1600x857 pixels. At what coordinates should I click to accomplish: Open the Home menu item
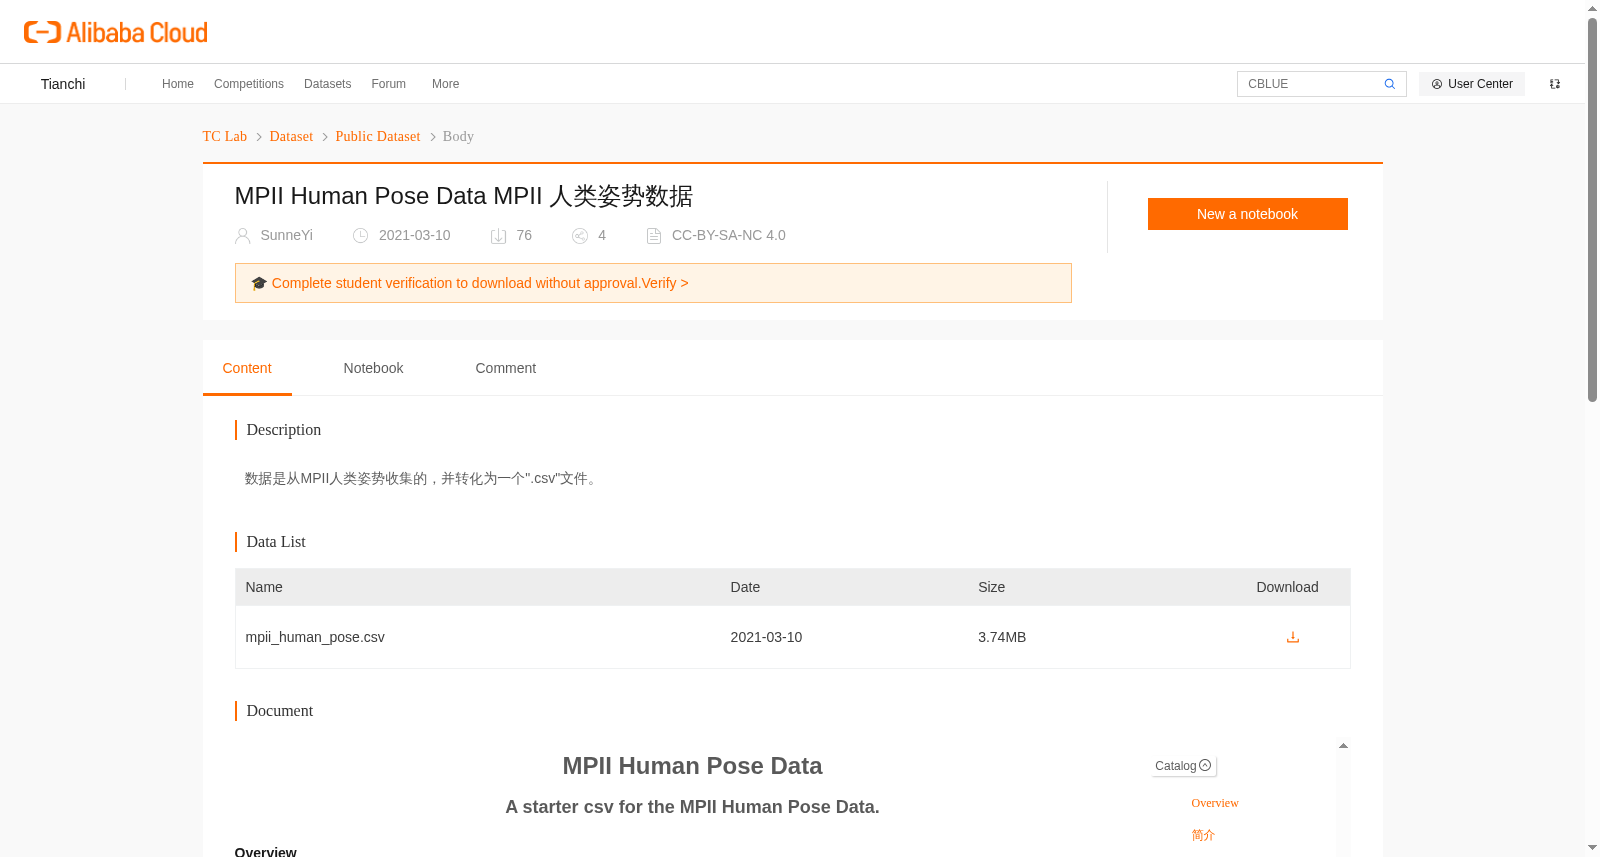pos(178,84)
